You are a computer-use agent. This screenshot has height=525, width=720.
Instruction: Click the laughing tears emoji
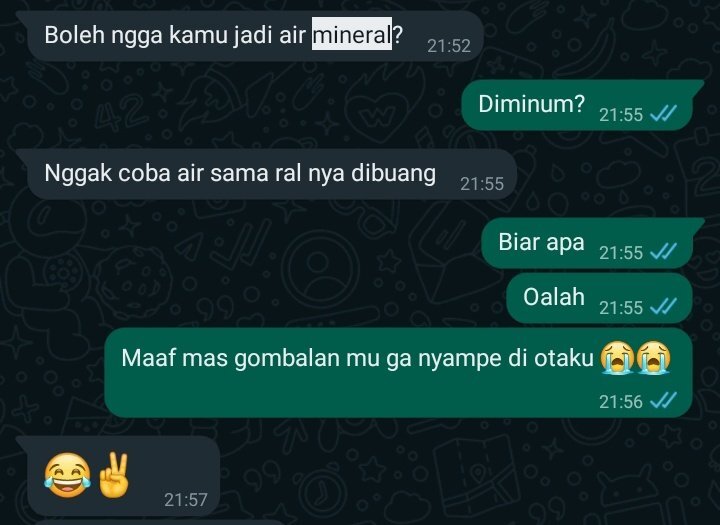pyautogui.click(x=68, y=475)
